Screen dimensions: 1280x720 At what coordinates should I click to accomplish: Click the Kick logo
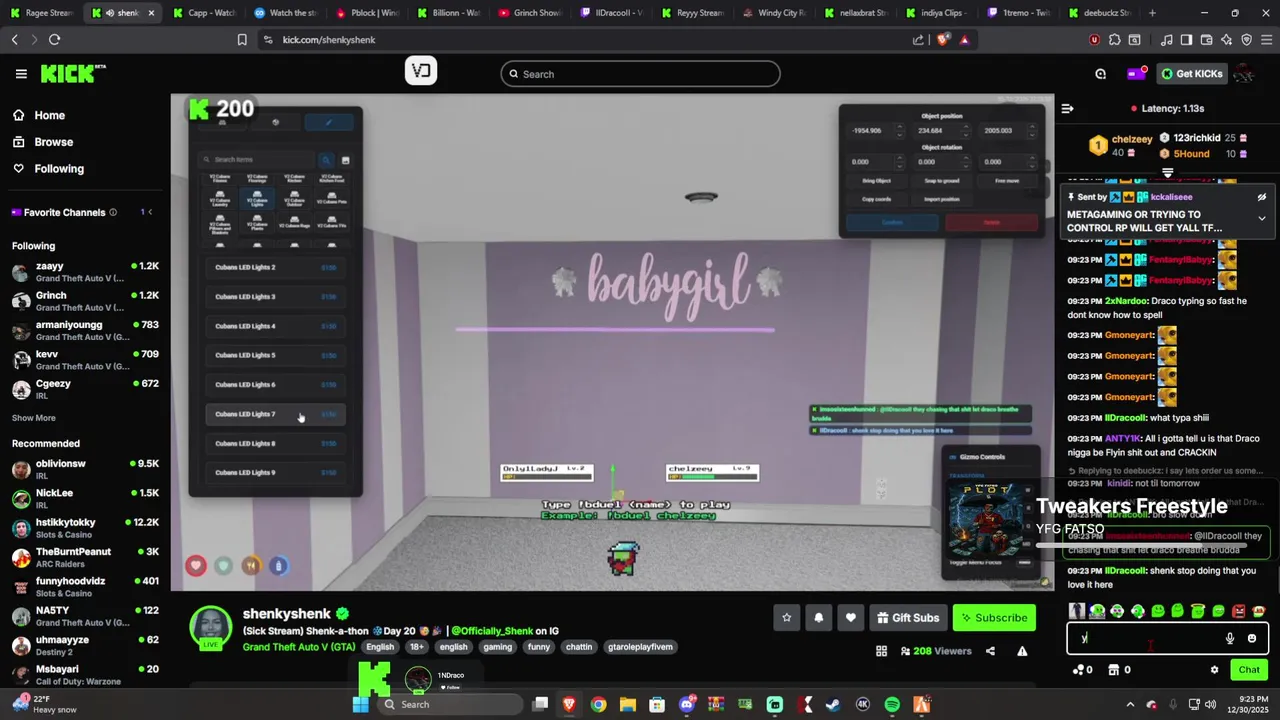click(x=73, y=73)
